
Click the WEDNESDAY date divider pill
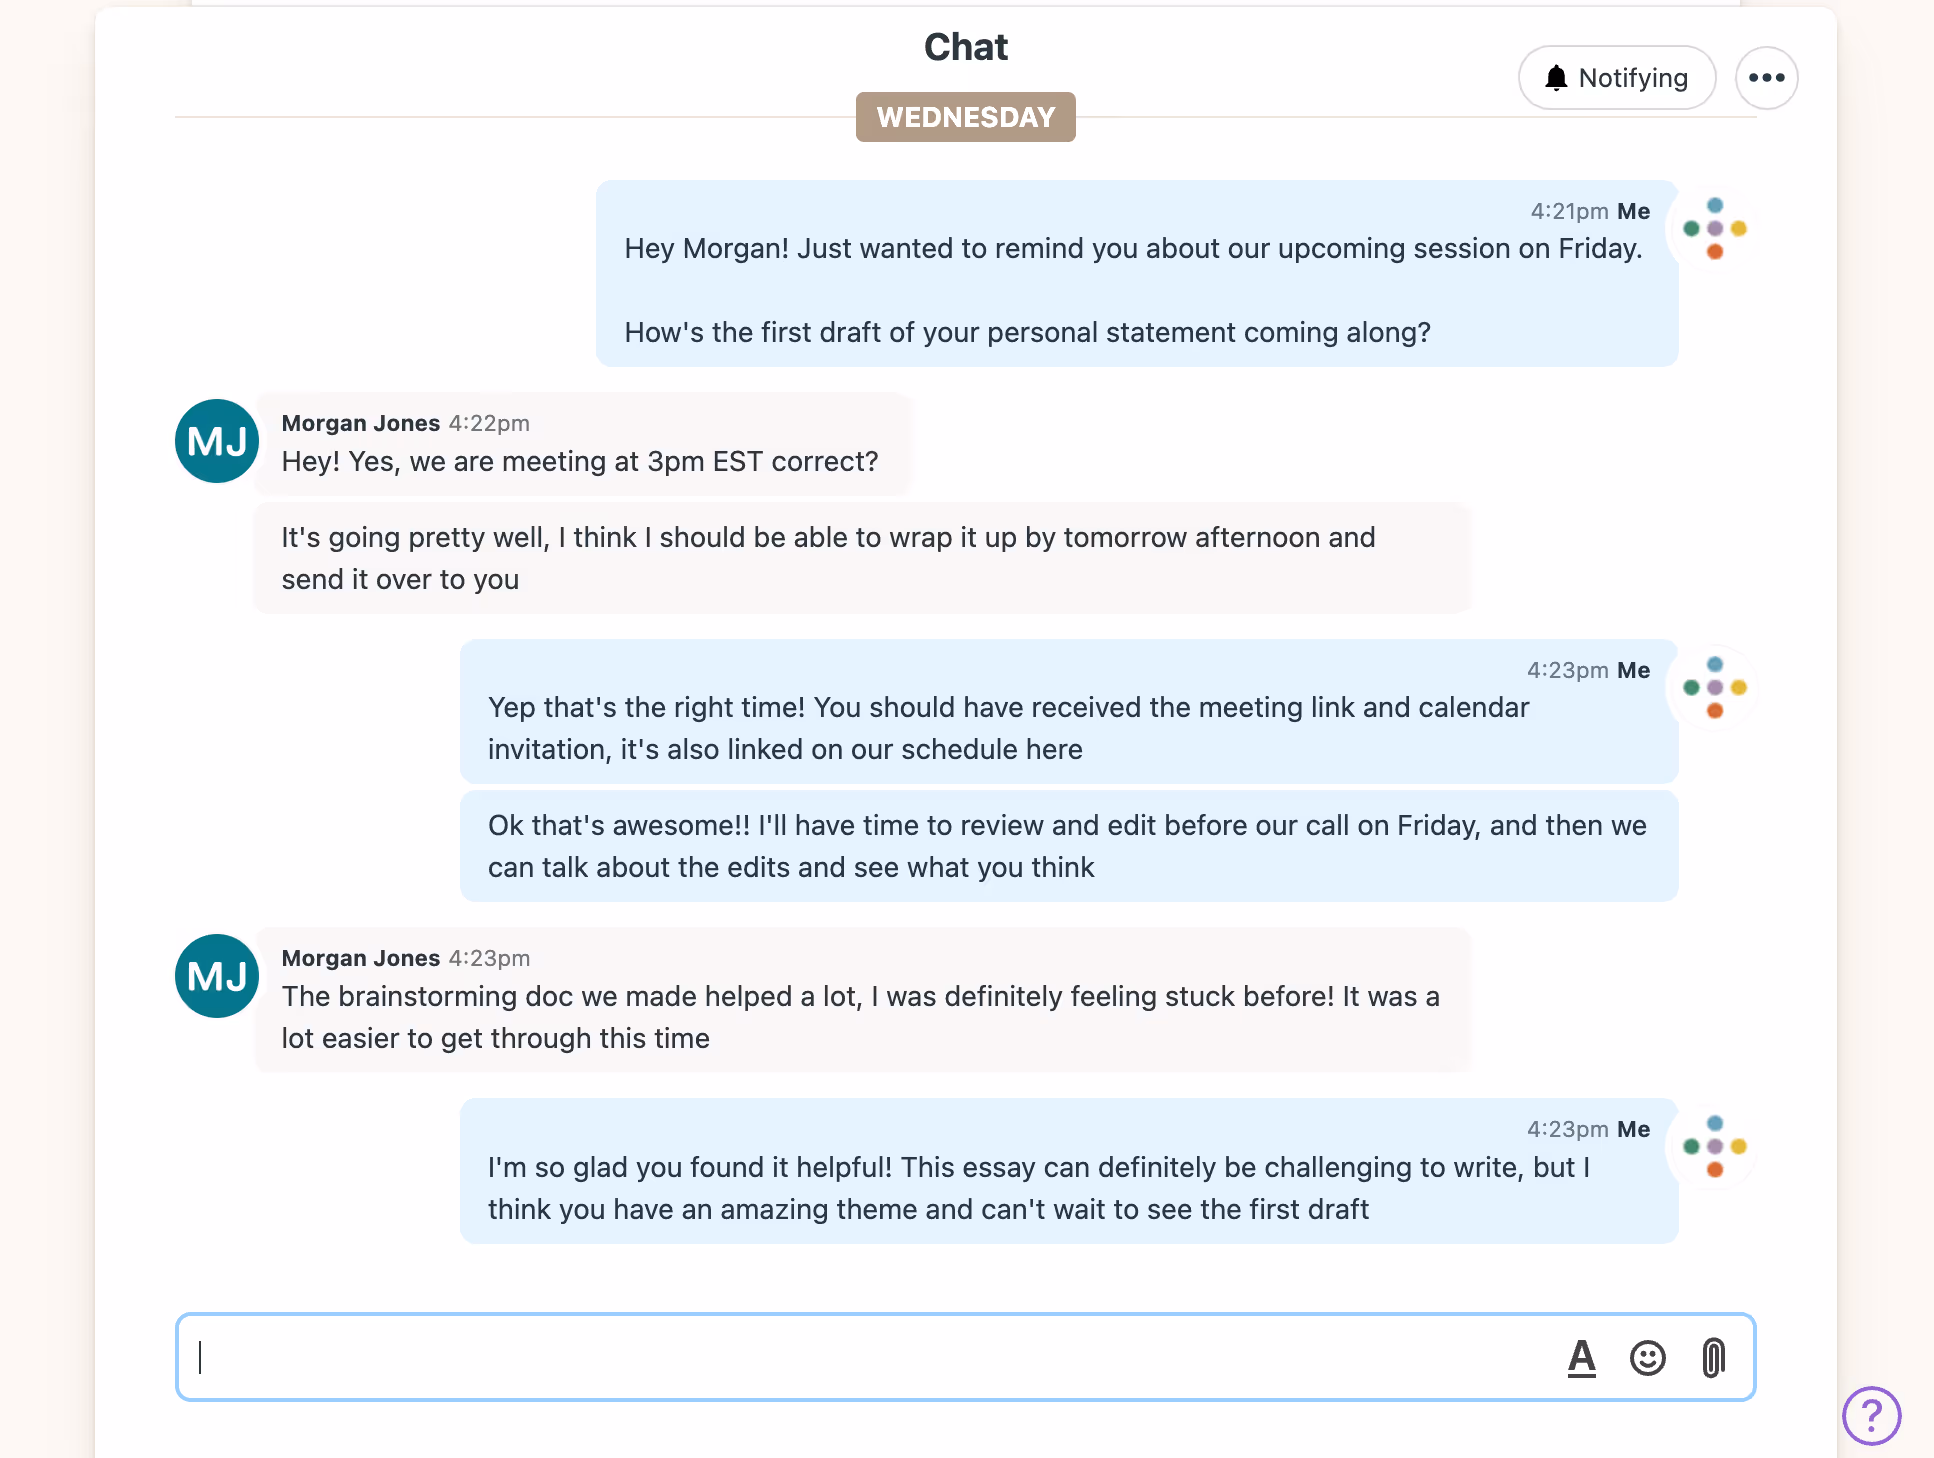(965, 117)
